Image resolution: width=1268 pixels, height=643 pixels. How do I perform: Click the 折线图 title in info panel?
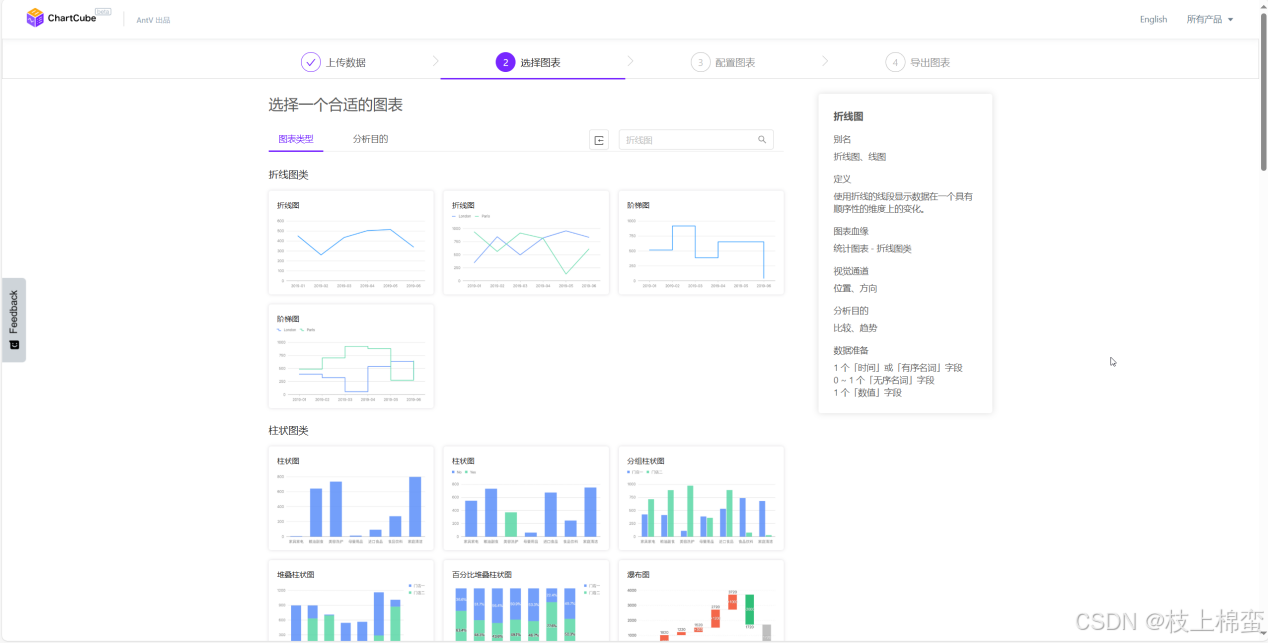coord(848,117)
